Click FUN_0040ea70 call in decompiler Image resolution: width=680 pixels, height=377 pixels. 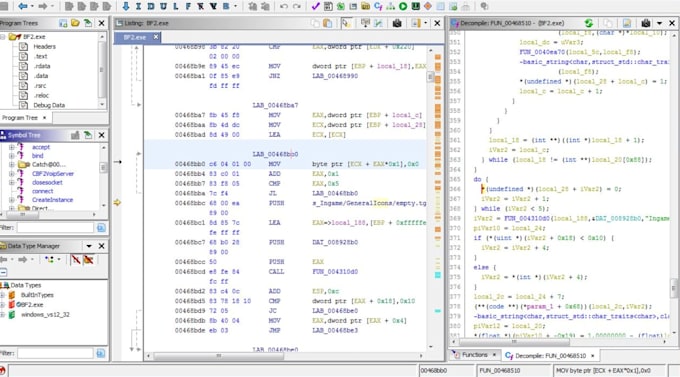(542, 52)
